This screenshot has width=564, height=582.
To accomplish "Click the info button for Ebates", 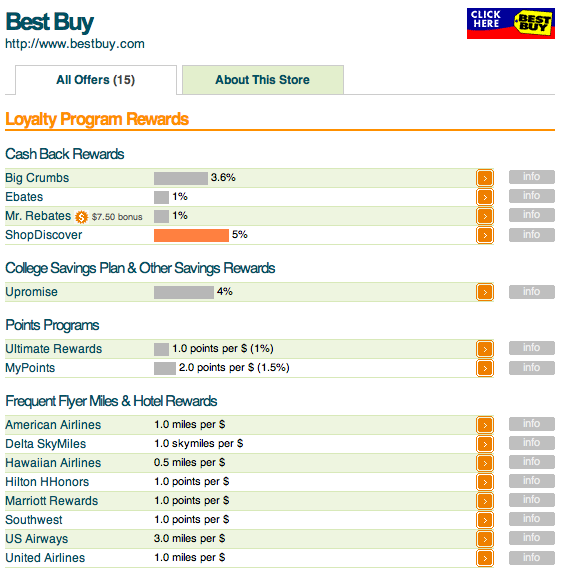I will click(532, 196).
